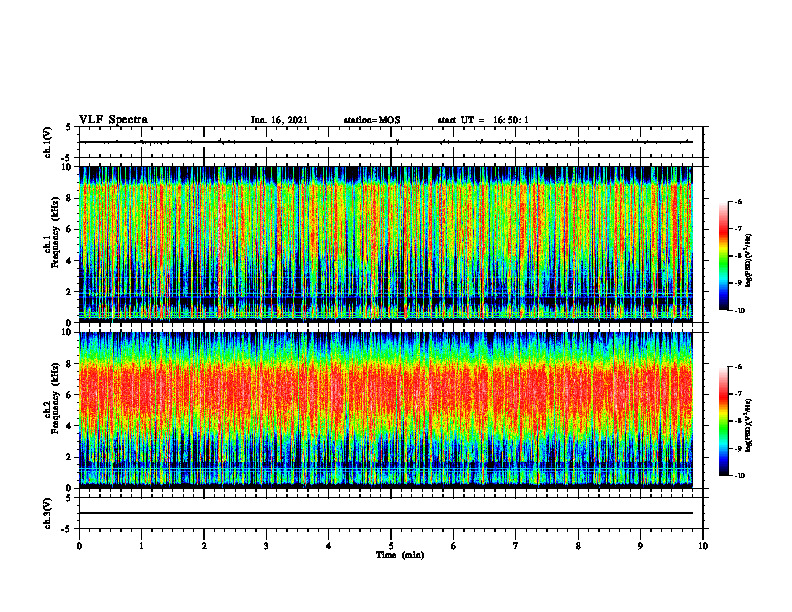Click the red band in the ch.2 spectrogram
Screen dimensions: 792x612
386,391
